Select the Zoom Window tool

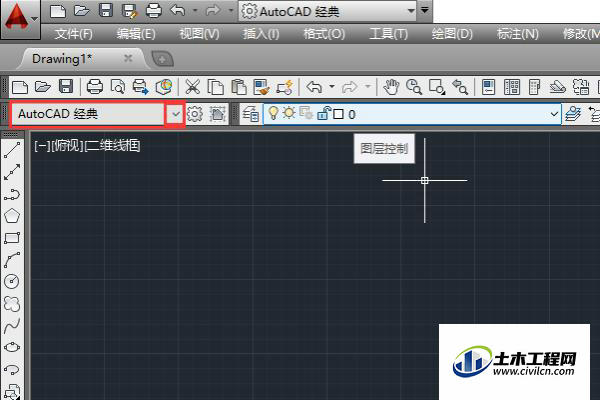coord(437,87)
